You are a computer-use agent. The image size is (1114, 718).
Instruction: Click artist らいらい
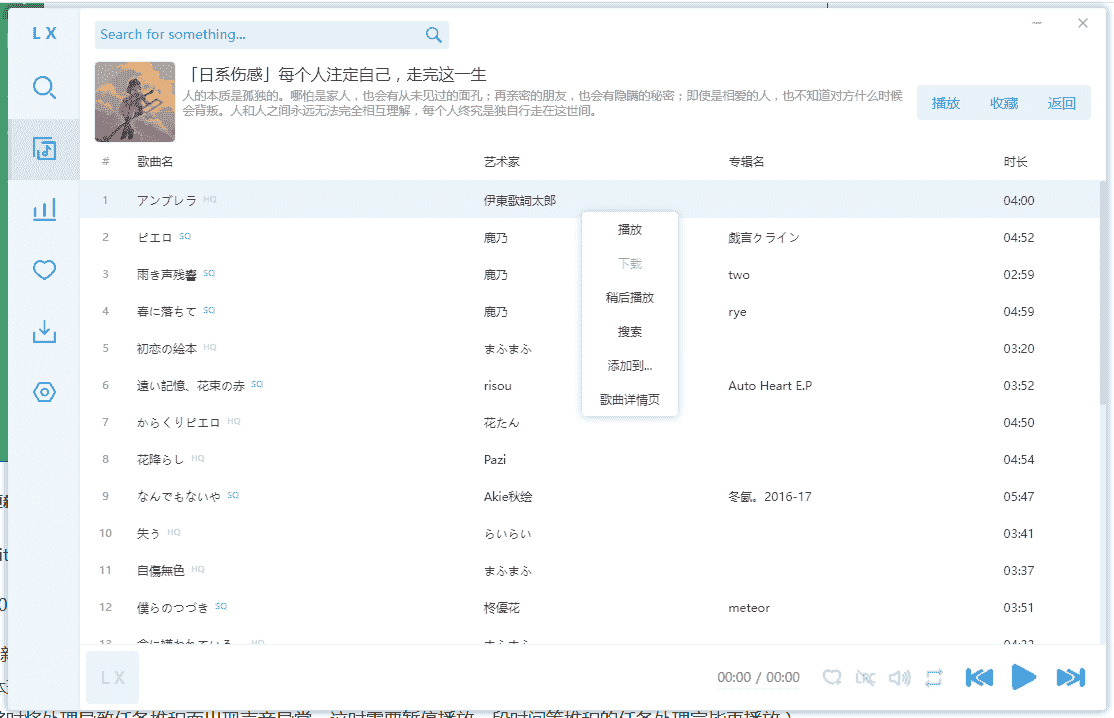click(x=507, y=533)
